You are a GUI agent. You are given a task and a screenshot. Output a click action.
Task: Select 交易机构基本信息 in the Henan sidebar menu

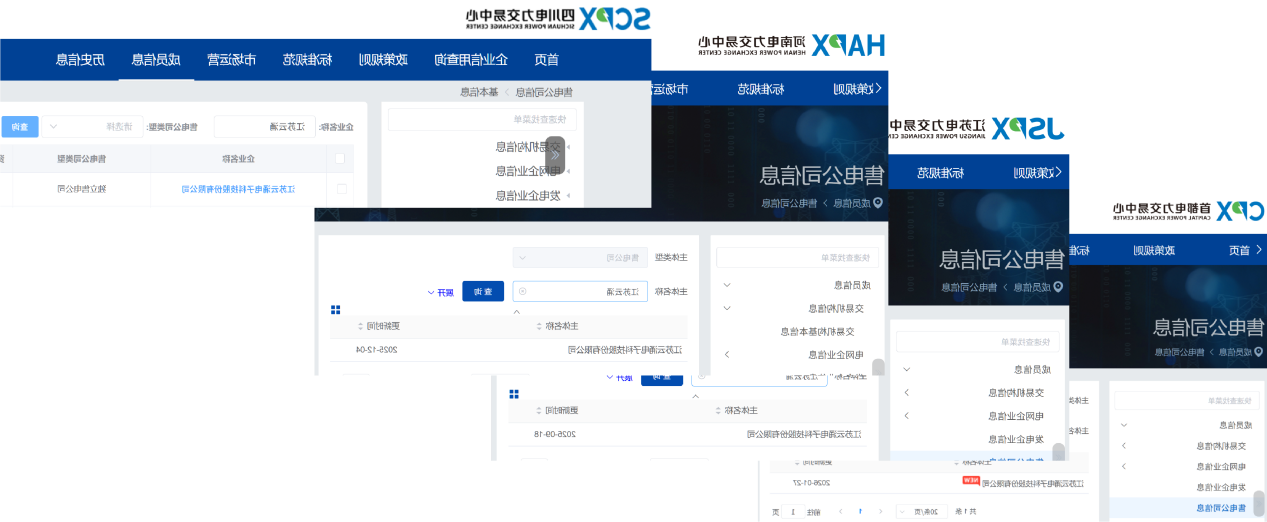[818, 331]
